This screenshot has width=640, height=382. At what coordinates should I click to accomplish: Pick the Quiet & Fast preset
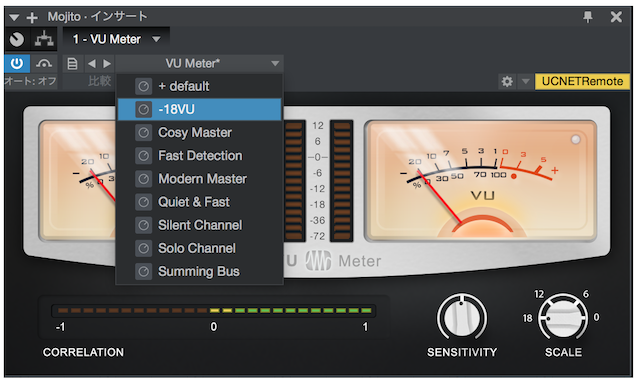pos(200,202)
